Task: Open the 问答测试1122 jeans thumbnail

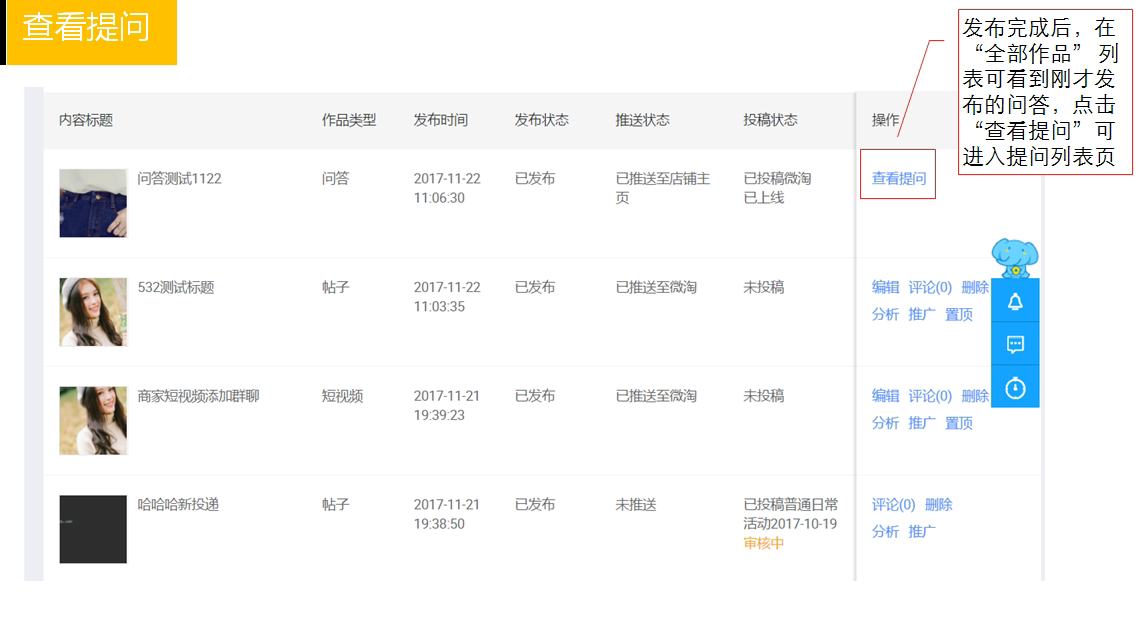Action: coord(93,203)
